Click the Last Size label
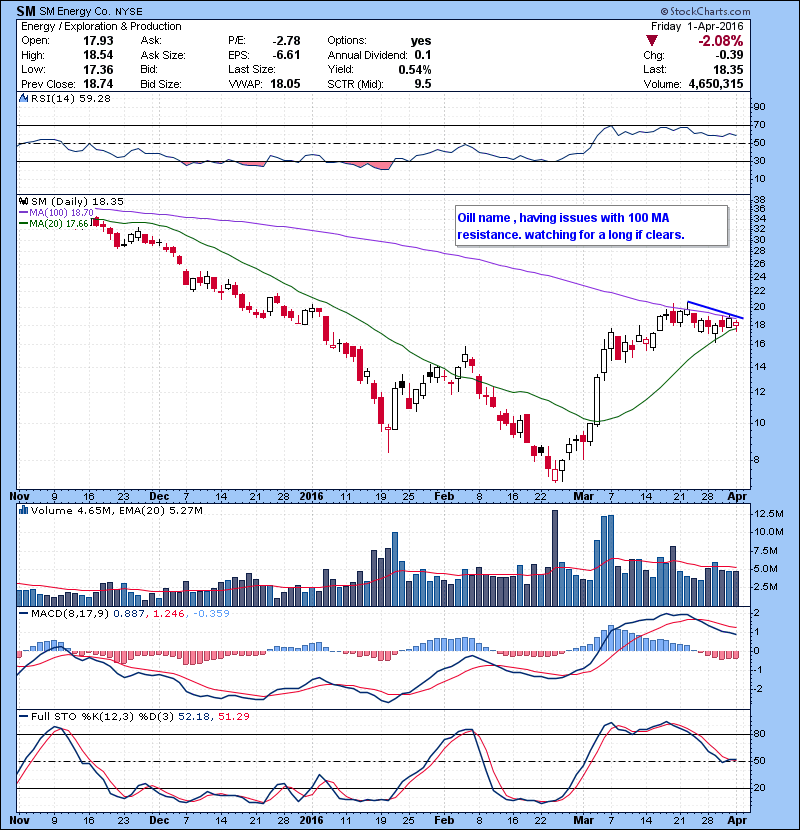Screen dimensions: 800x830 click(251, 69)
